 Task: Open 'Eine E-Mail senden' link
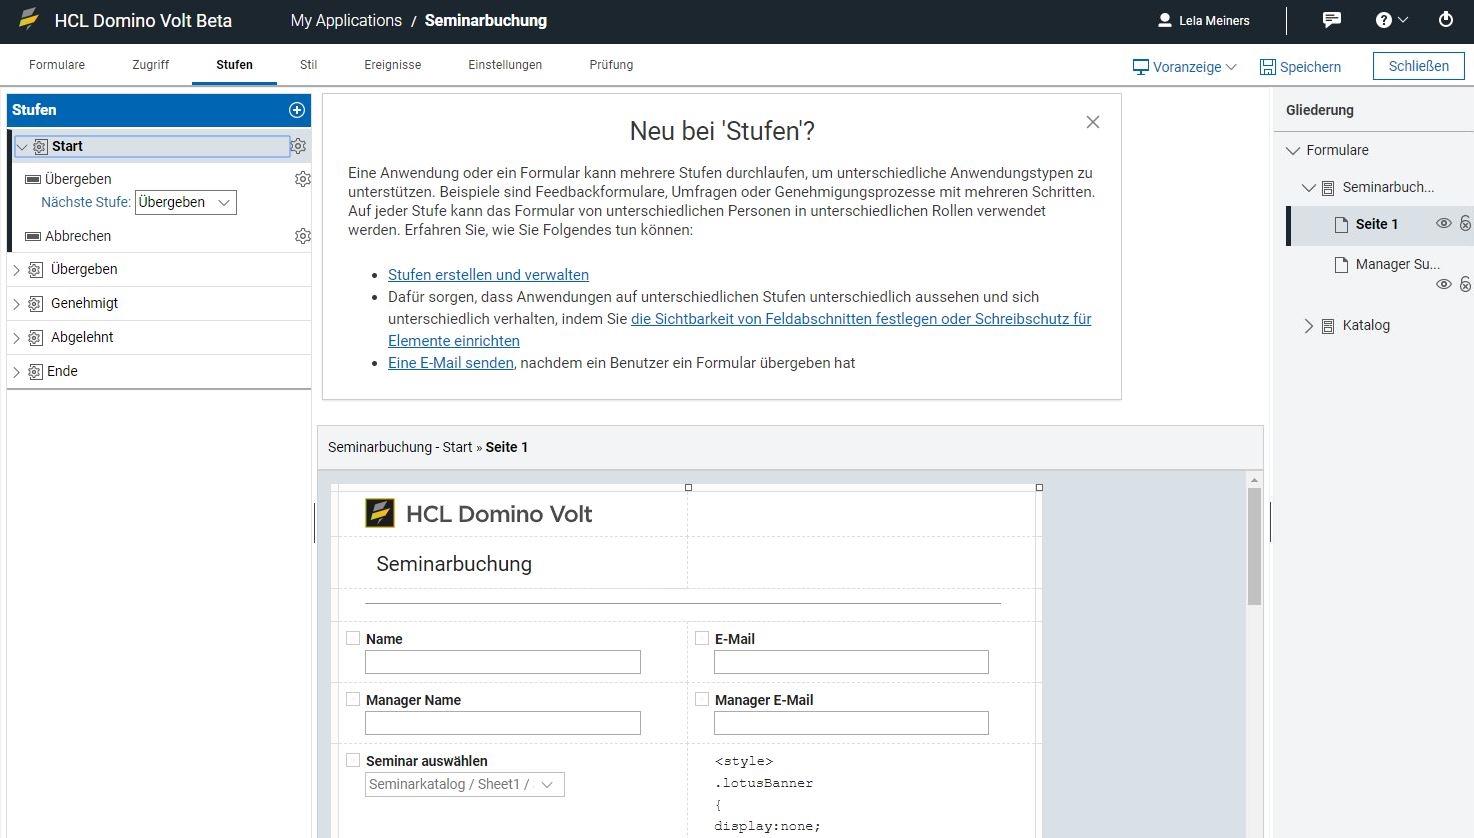(x=451, y=363)
